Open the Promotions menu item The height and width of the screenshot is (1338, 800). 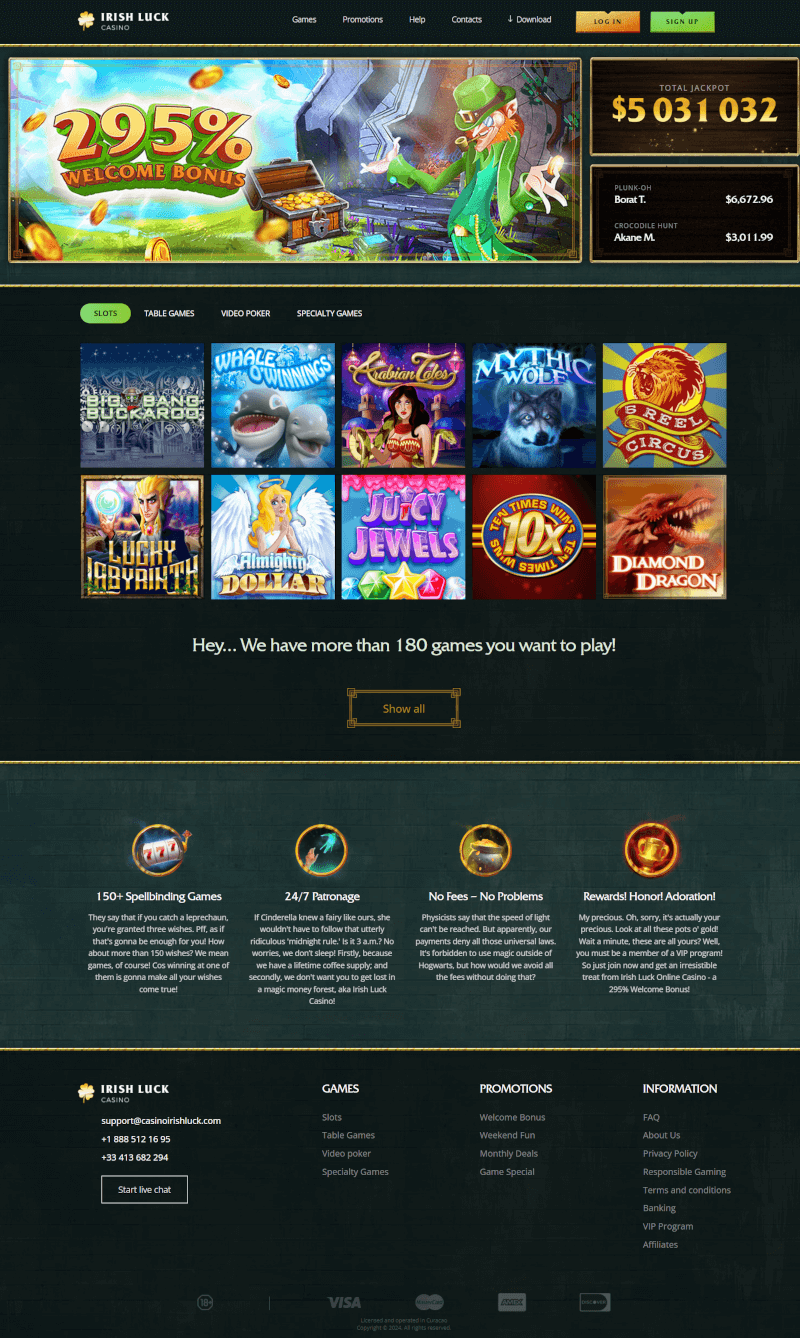point(362,19)
